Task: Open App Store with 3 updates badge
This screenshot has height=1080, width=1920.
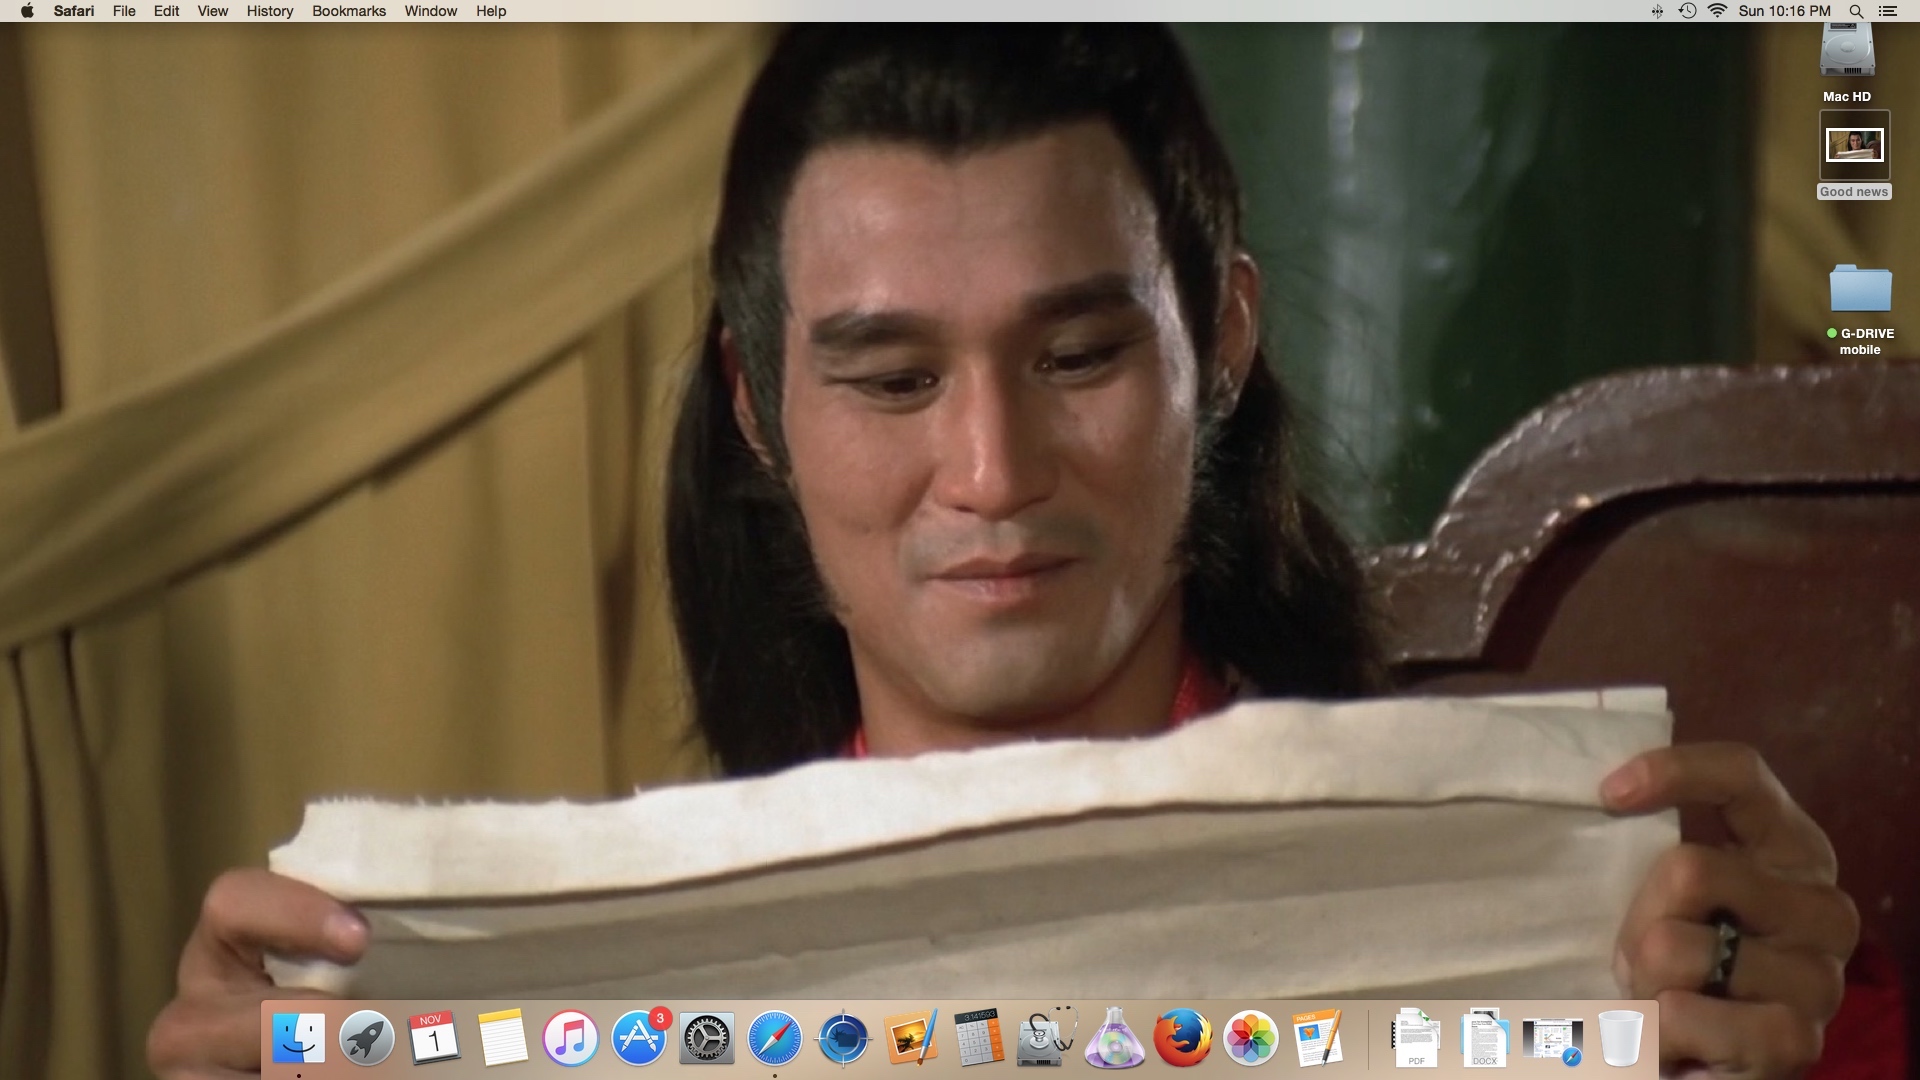Action: (639, 1038)
